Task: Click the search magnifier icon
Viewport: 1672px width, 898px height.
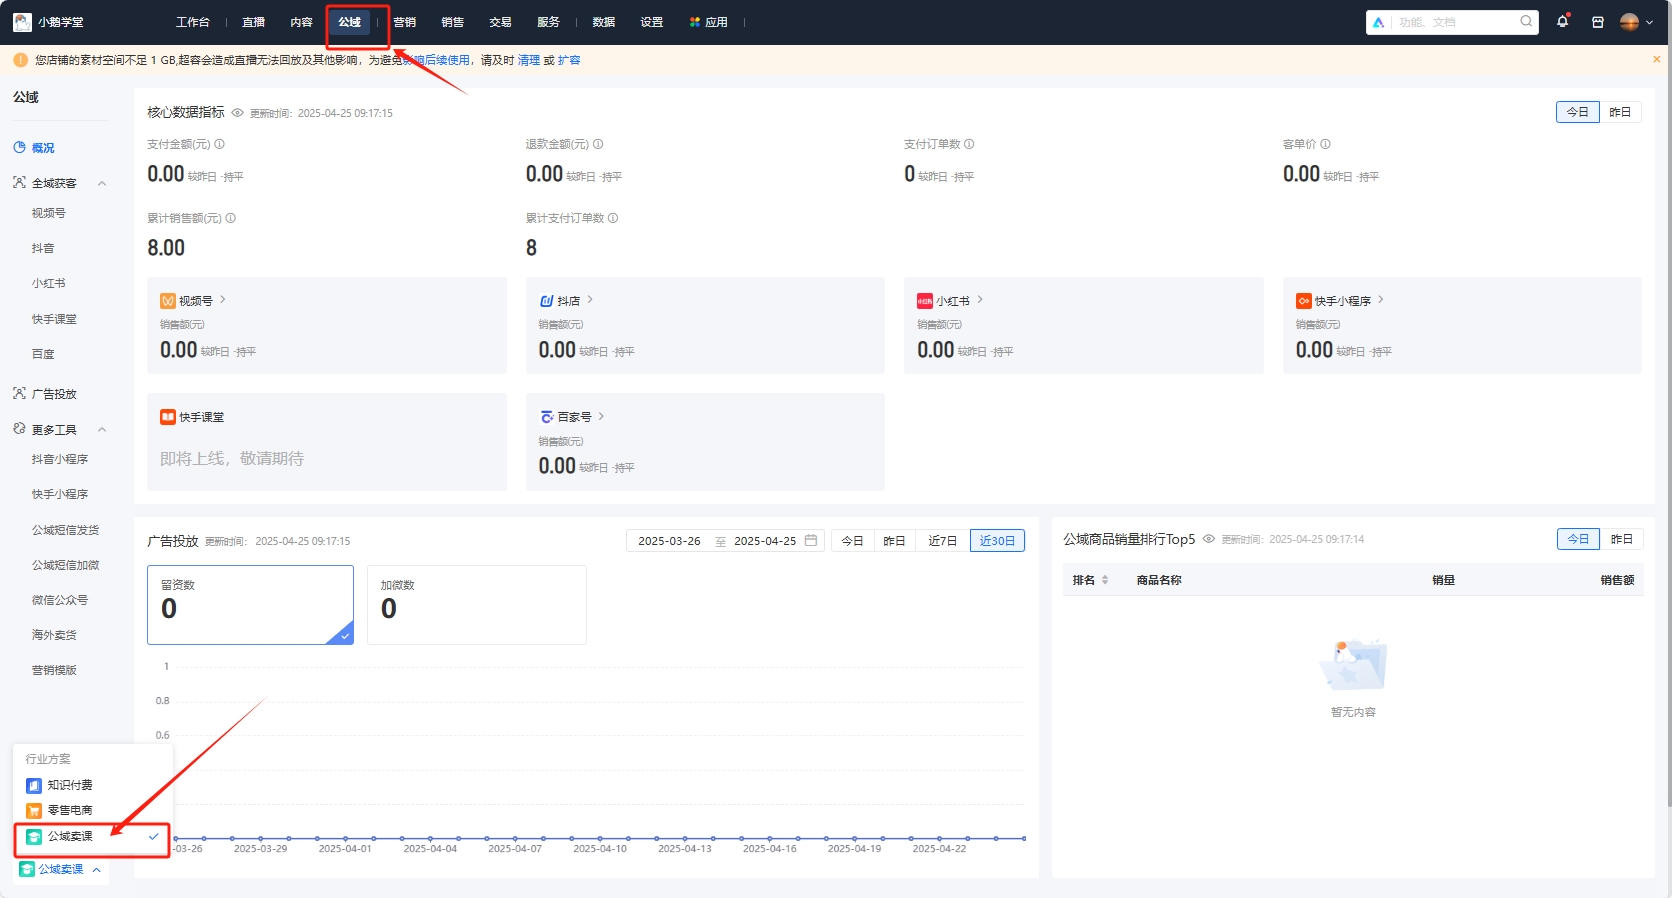Action: click(1526, 21)
